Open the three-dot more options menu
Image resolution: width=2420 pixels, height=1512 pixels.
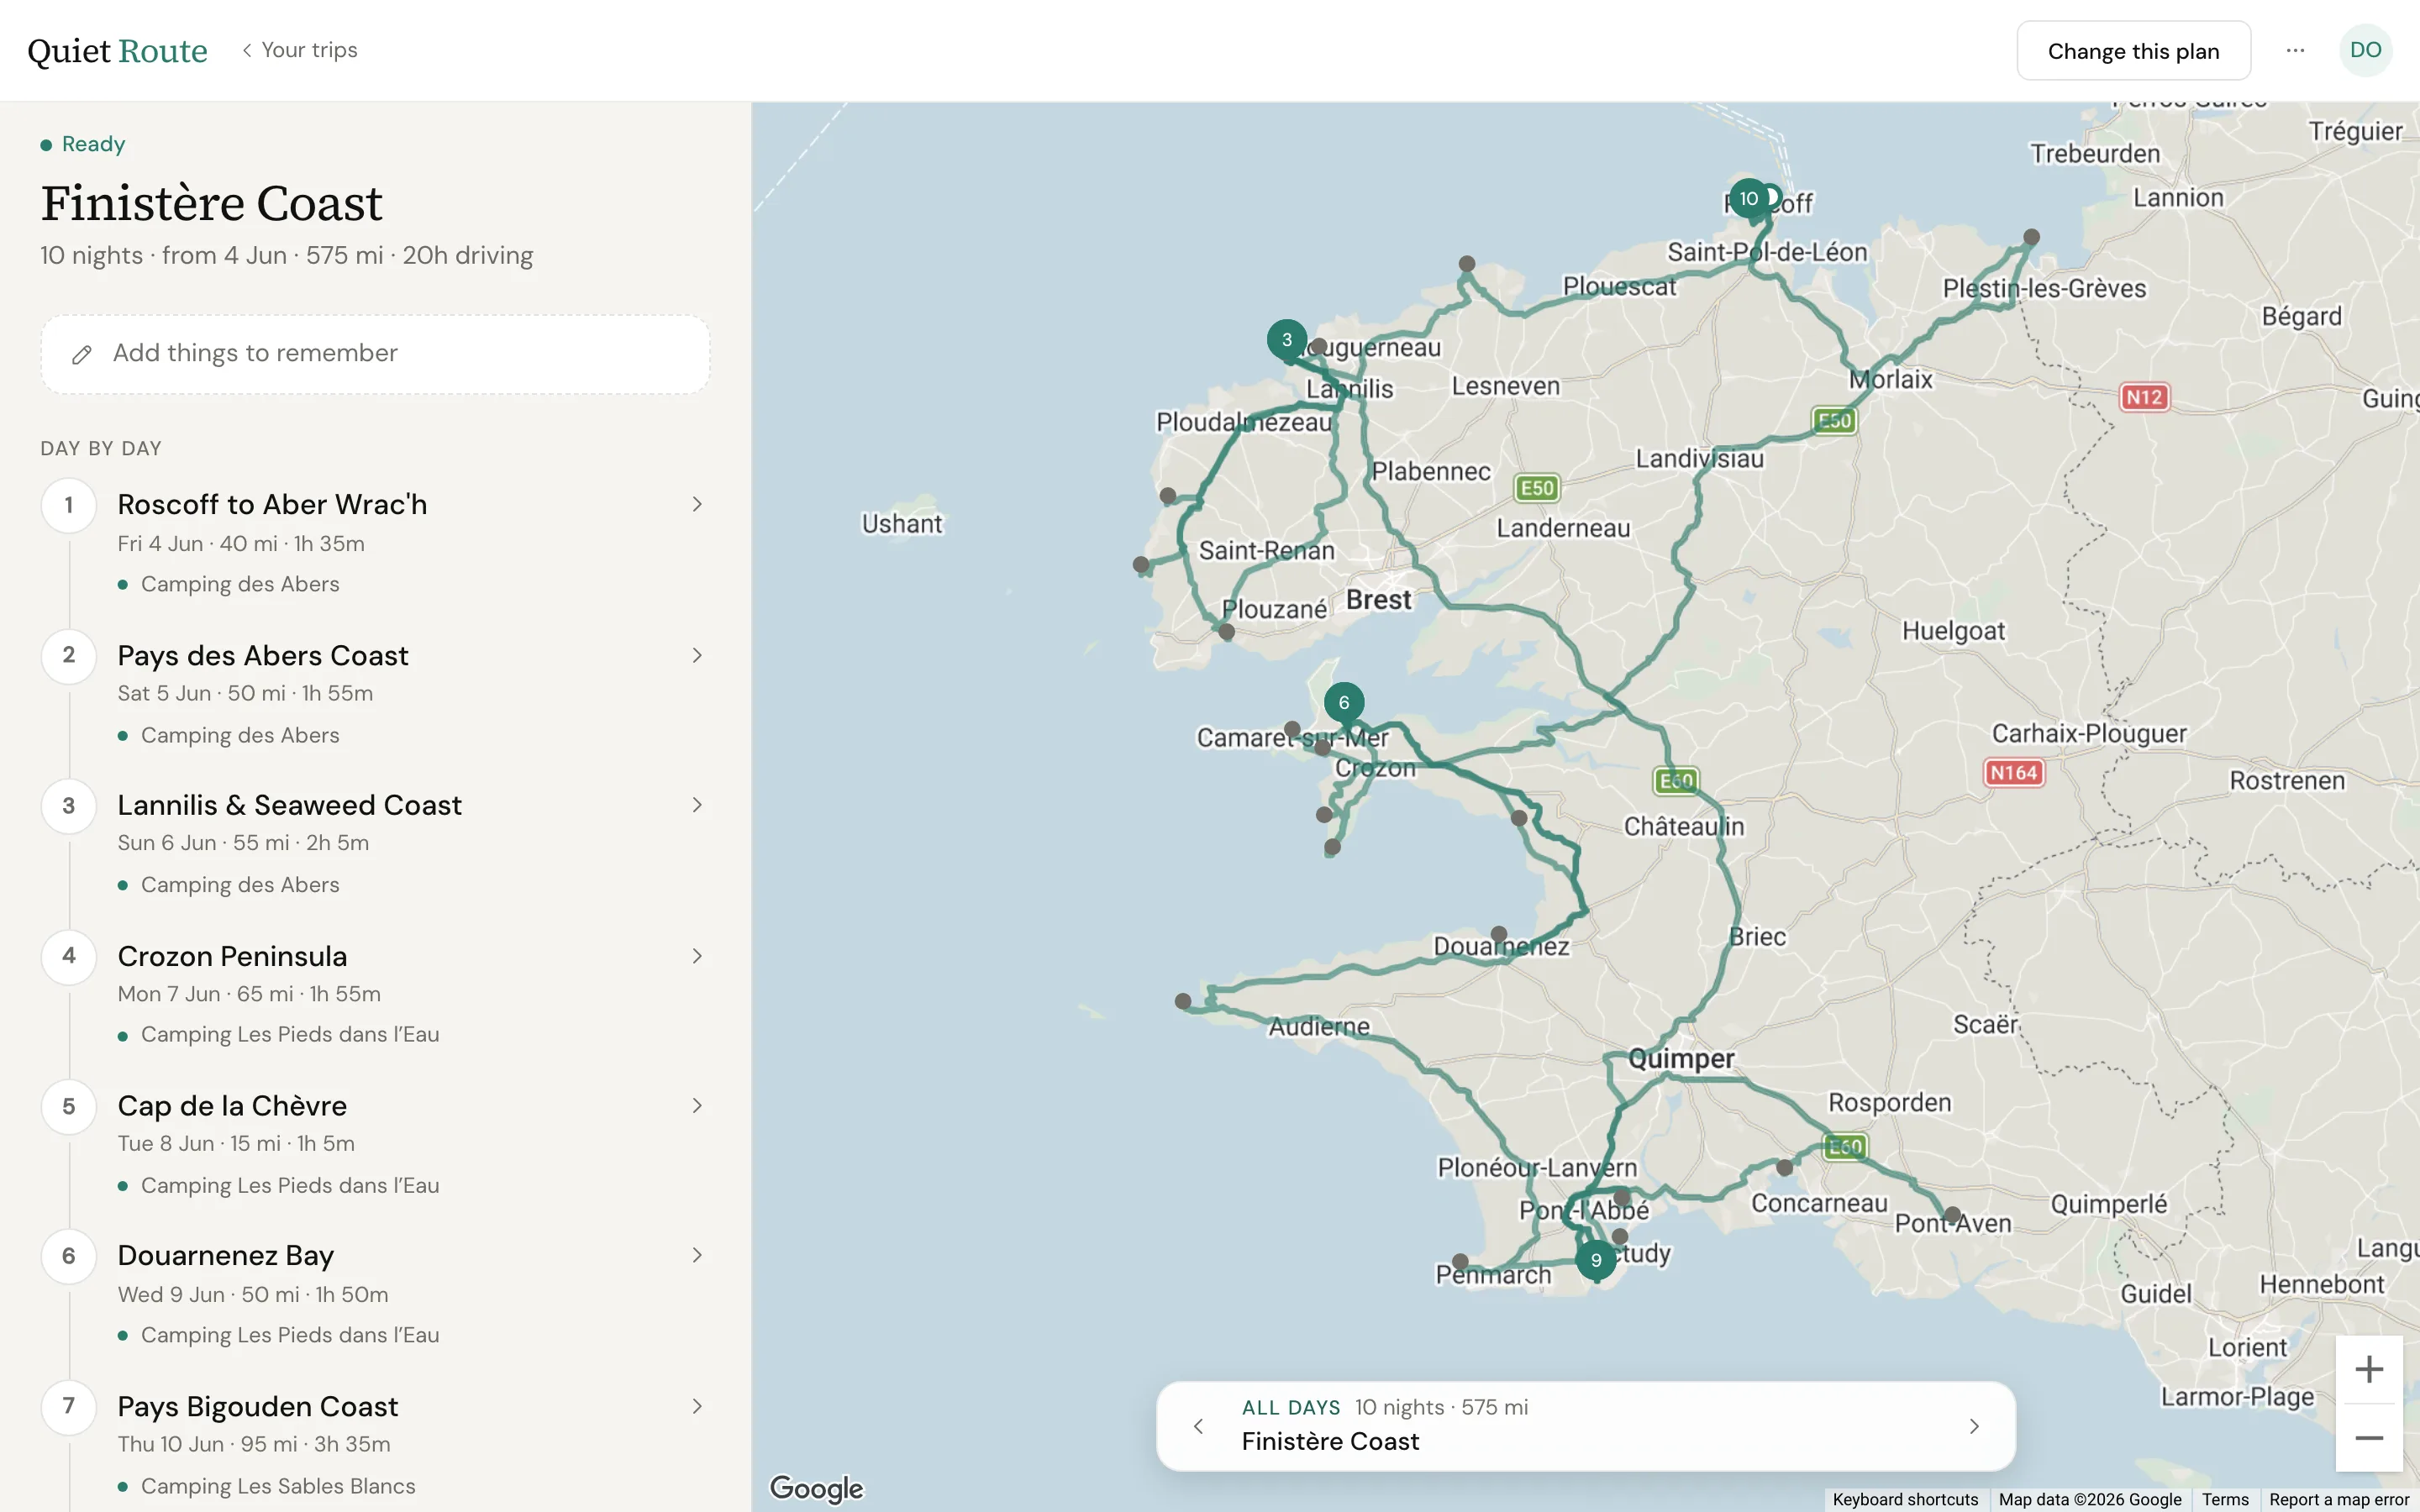(2295, 50)
